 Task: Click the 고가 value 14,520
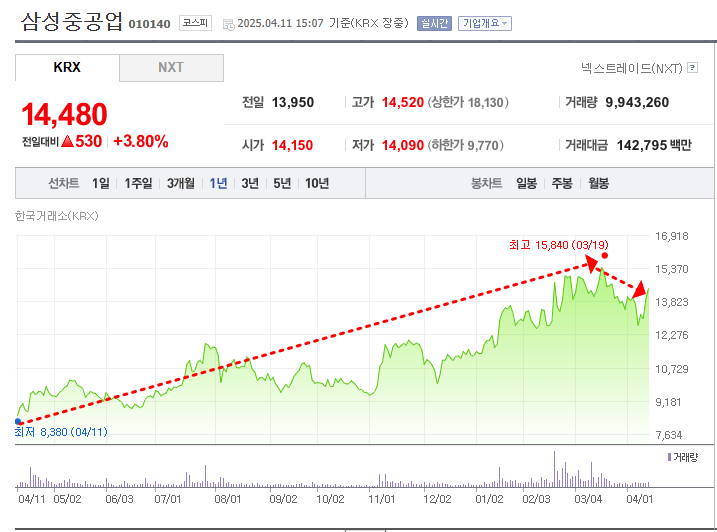403,102
